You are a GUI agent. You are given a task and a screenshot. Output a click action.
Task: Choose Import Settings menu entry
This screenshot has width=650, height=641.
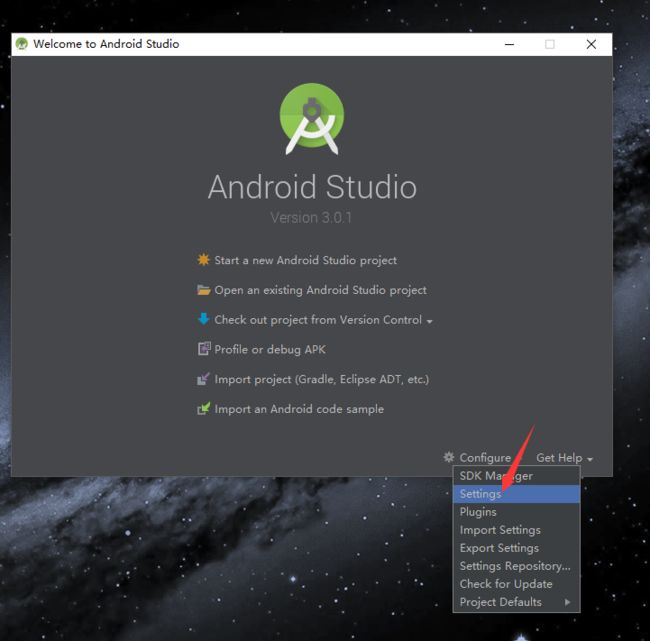coord(516,530)
